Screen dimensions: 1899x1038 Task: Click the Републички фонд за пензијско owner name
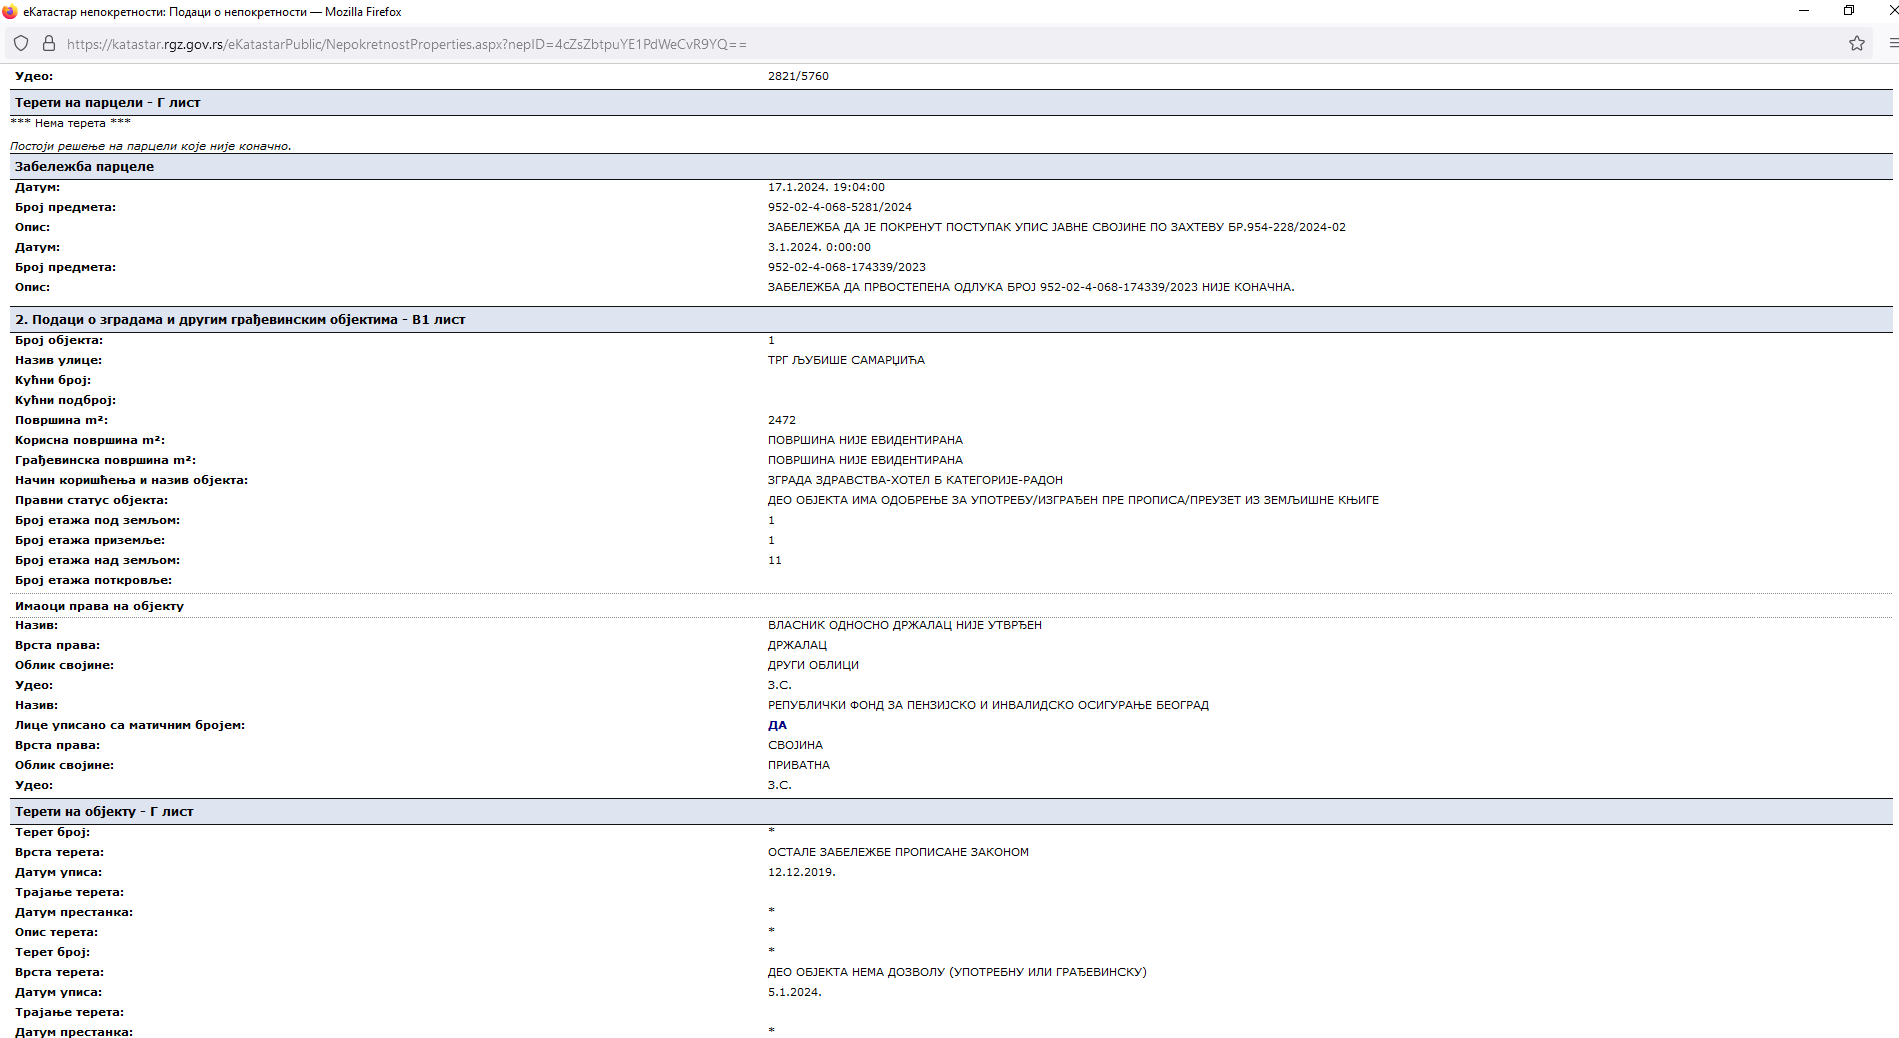point(988,705)
